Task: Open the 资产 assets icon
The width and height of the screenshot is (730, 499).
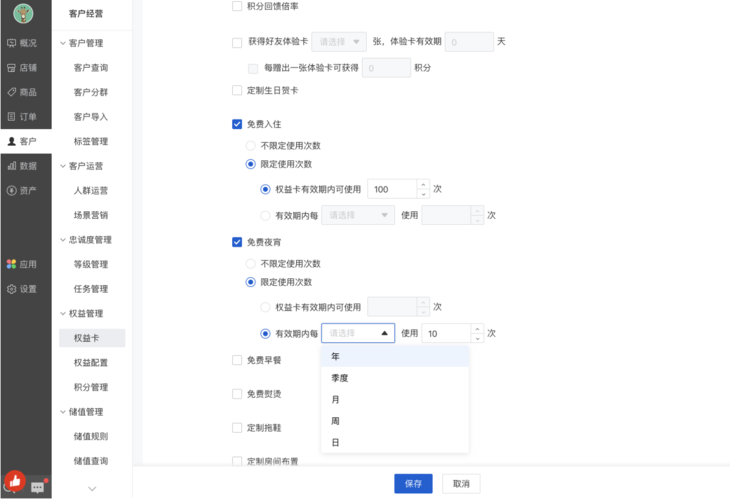Action: click(11, 190)
